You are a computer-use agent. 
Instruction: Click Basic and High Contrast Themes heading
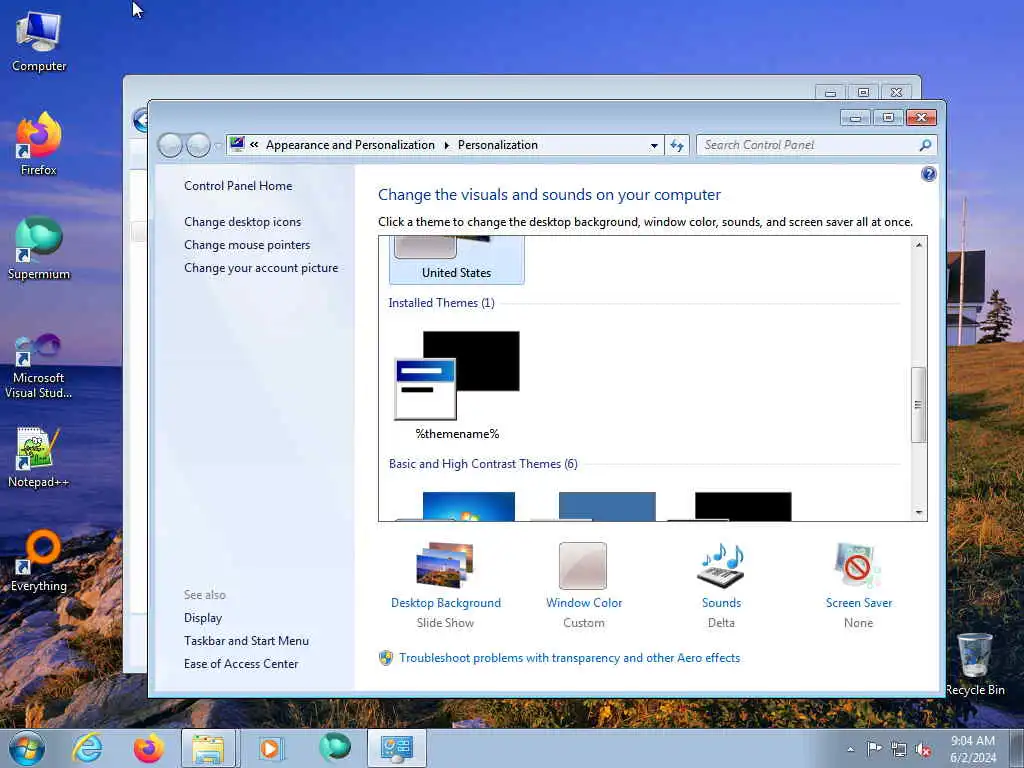483,464
